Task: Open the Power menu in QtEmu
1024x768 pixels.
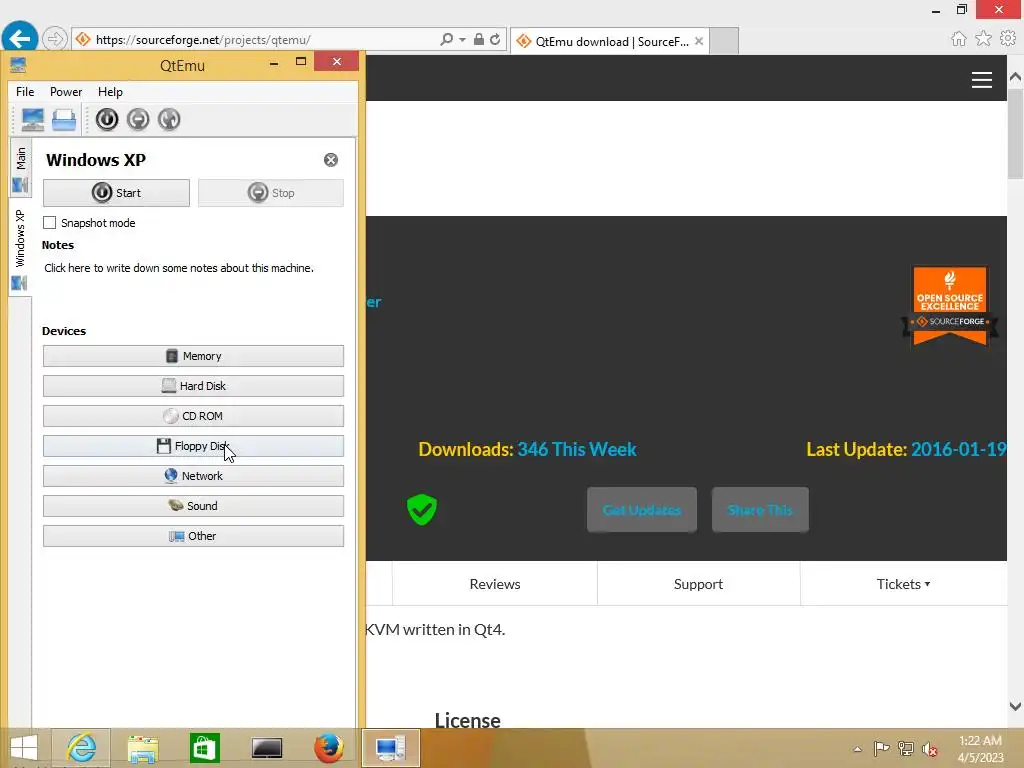Action: (66, 92)
